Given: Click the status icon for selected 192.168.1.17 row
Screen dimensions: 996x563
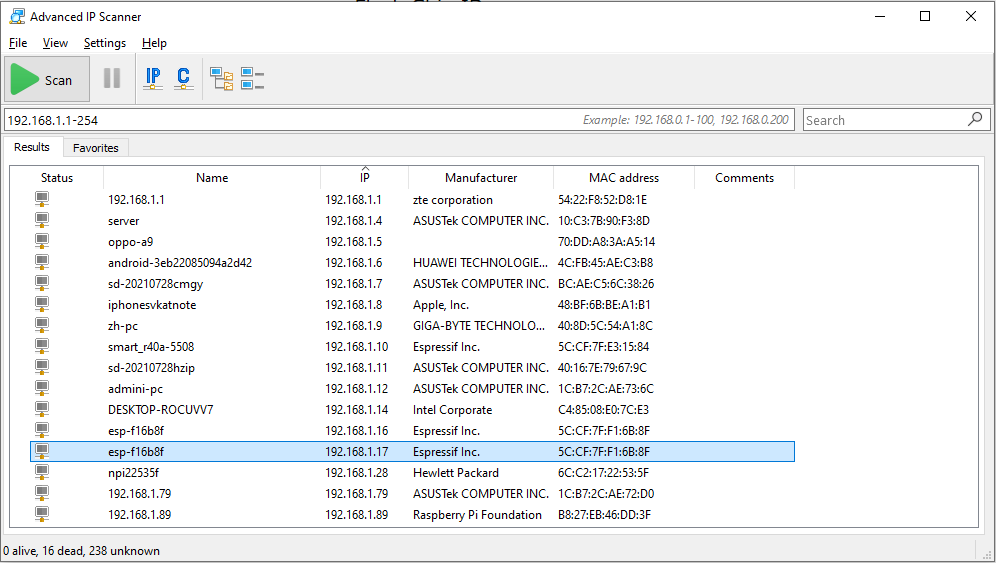Looking at the screenshot, I should point(42,451).
